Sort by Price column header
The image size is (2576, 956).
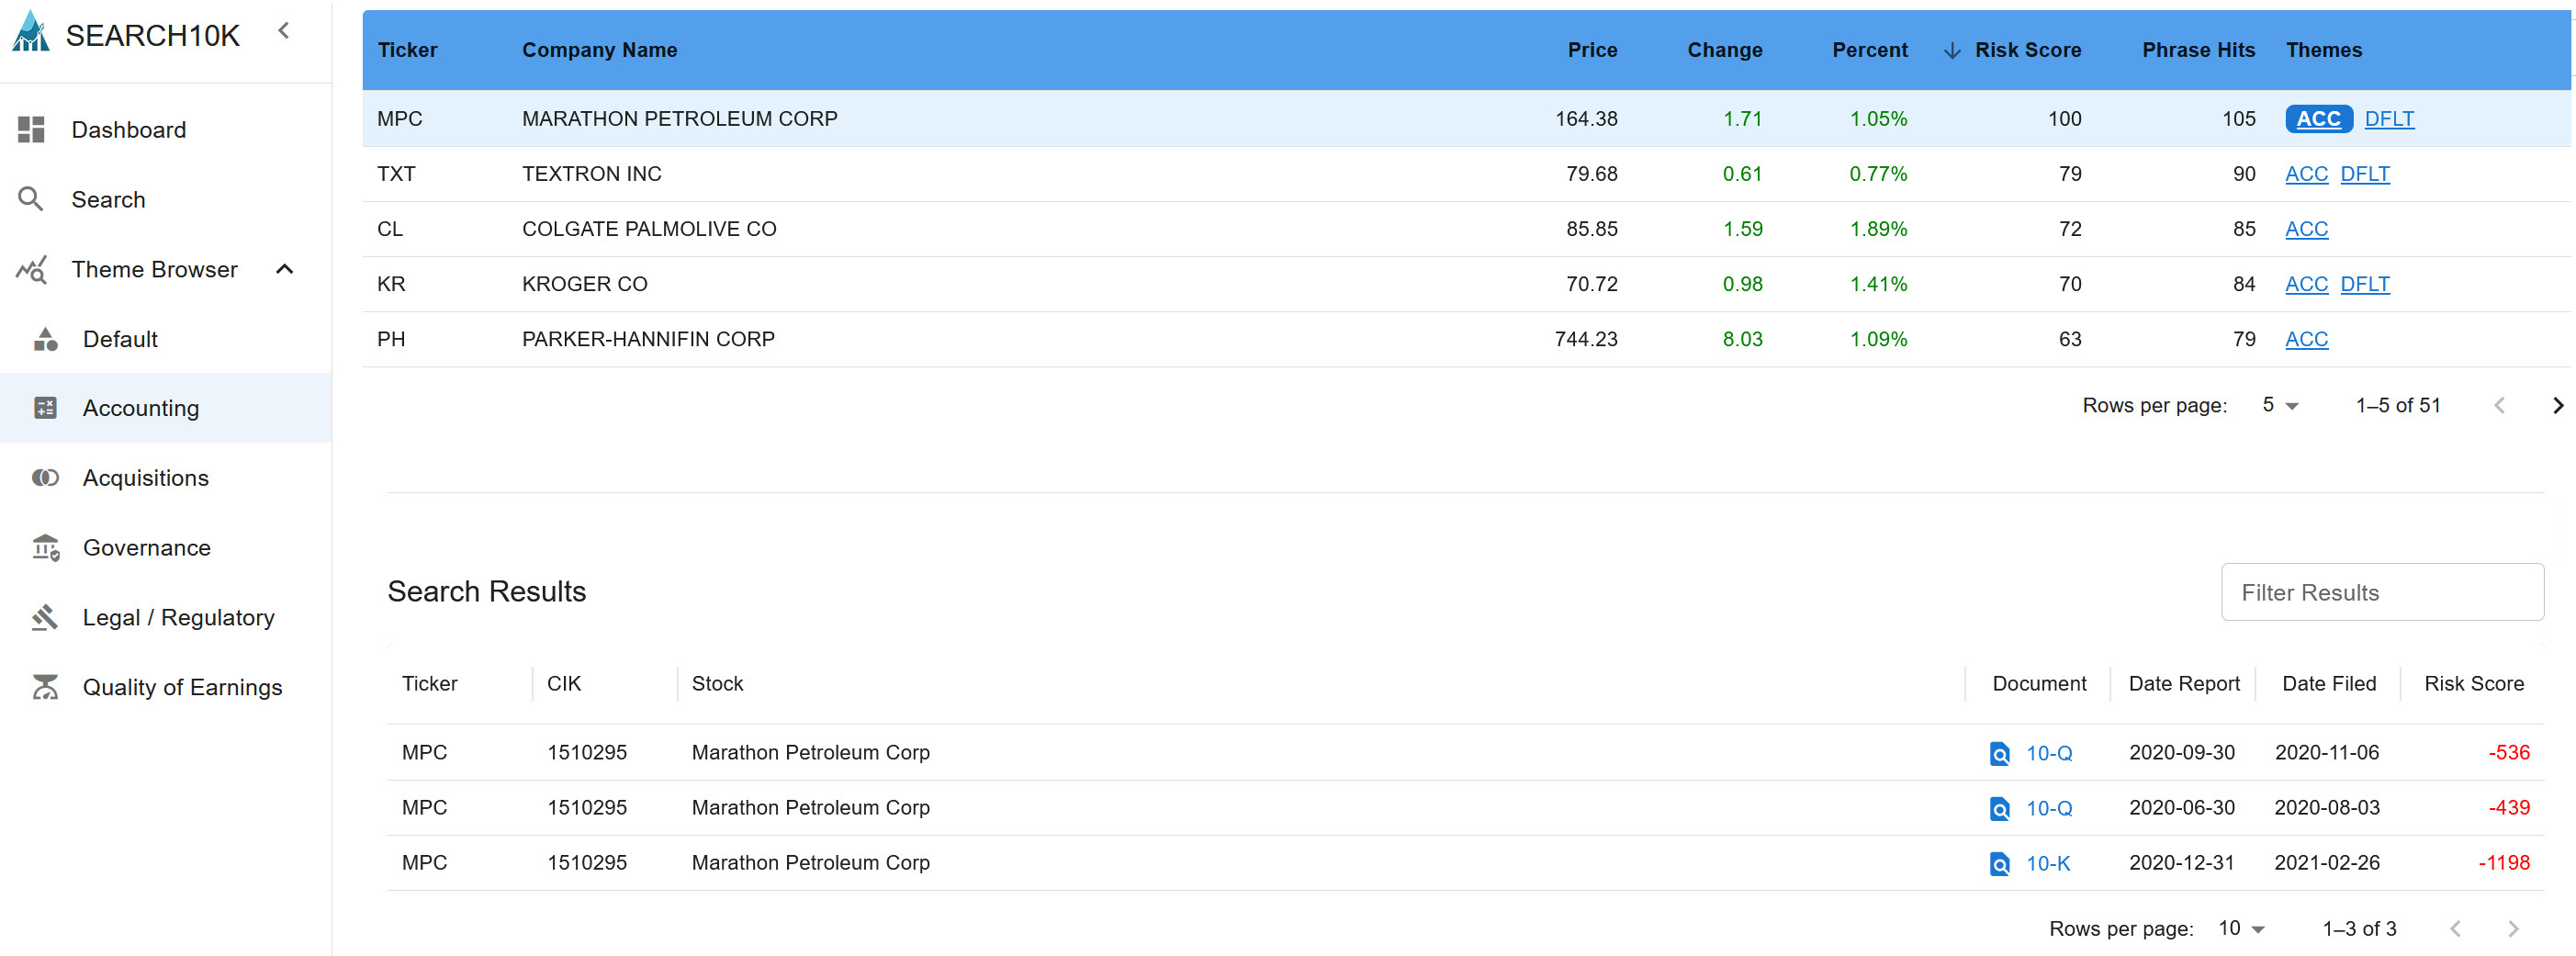click(1592, 50)
